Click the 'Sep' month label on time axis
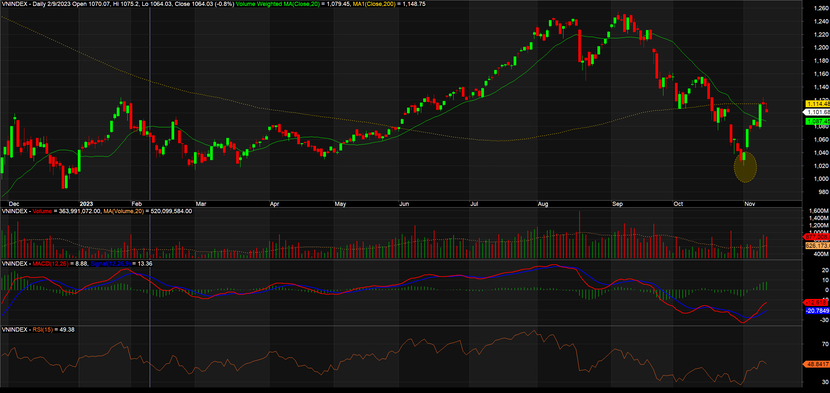830x393 pixels. pos(617,203)
